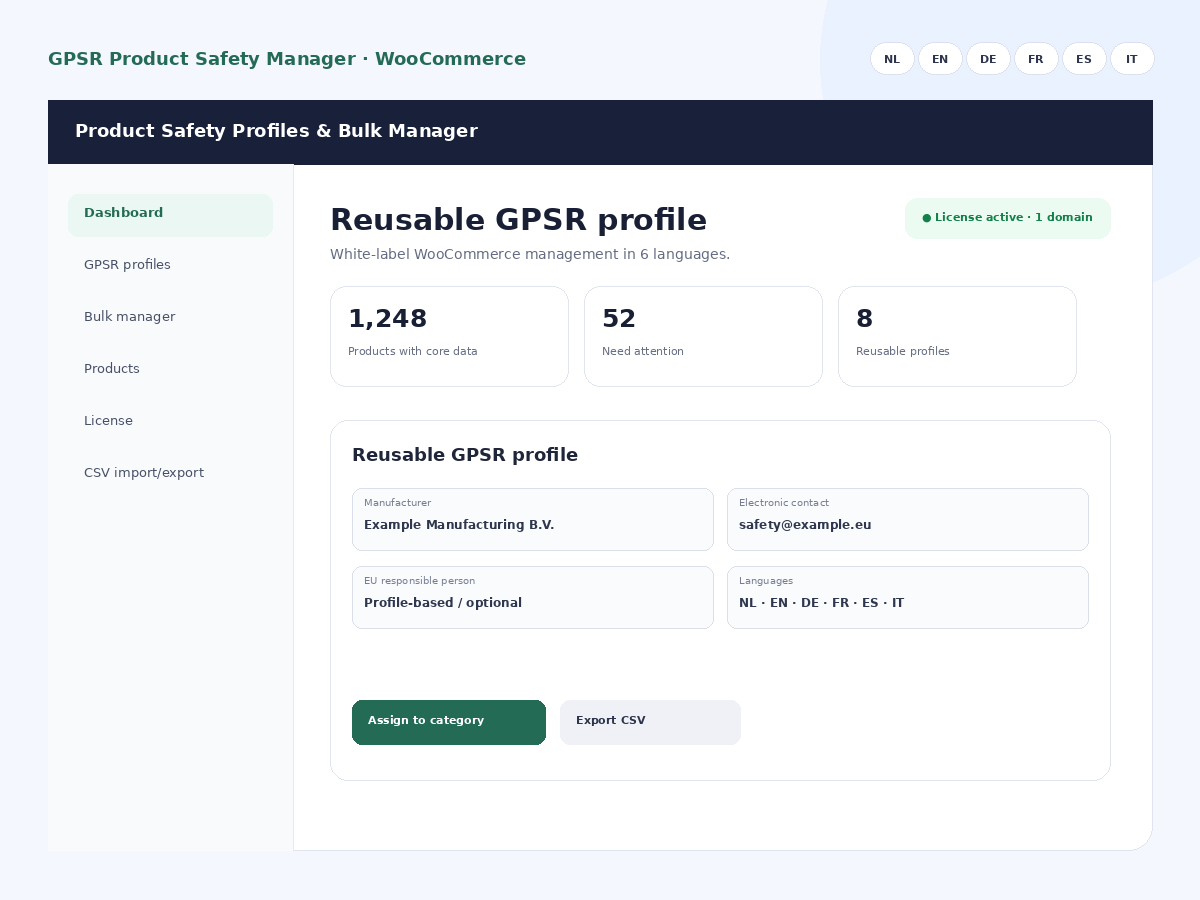Click the Assign to category button

pyautogui.click(x=449, y=722)
